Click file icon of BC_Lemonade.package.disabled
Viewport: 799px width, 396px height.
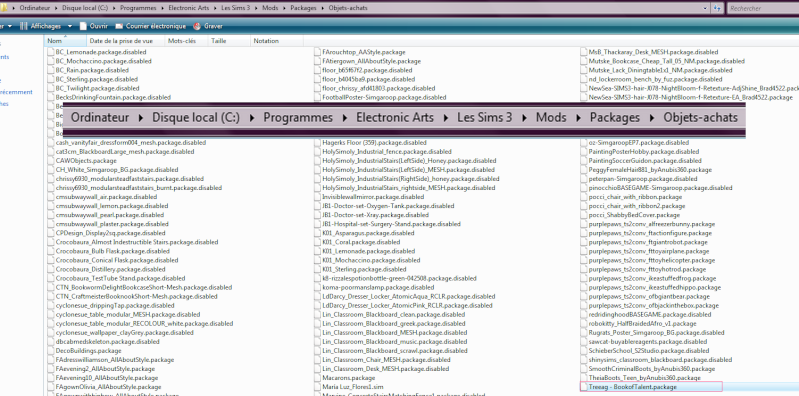point(50,52)
